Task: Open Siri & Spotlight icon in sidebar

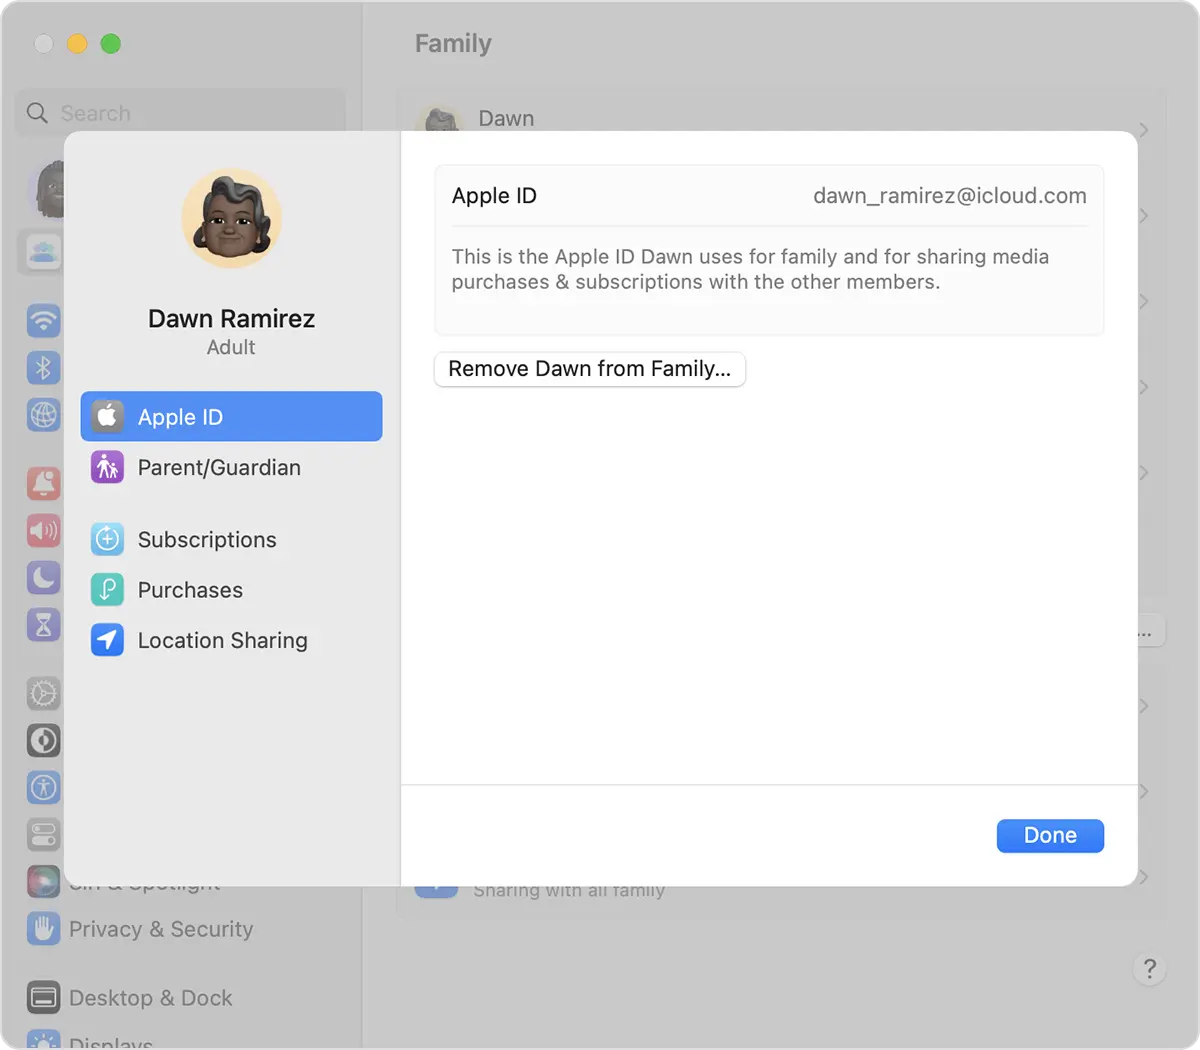Action: coord(43,881)
